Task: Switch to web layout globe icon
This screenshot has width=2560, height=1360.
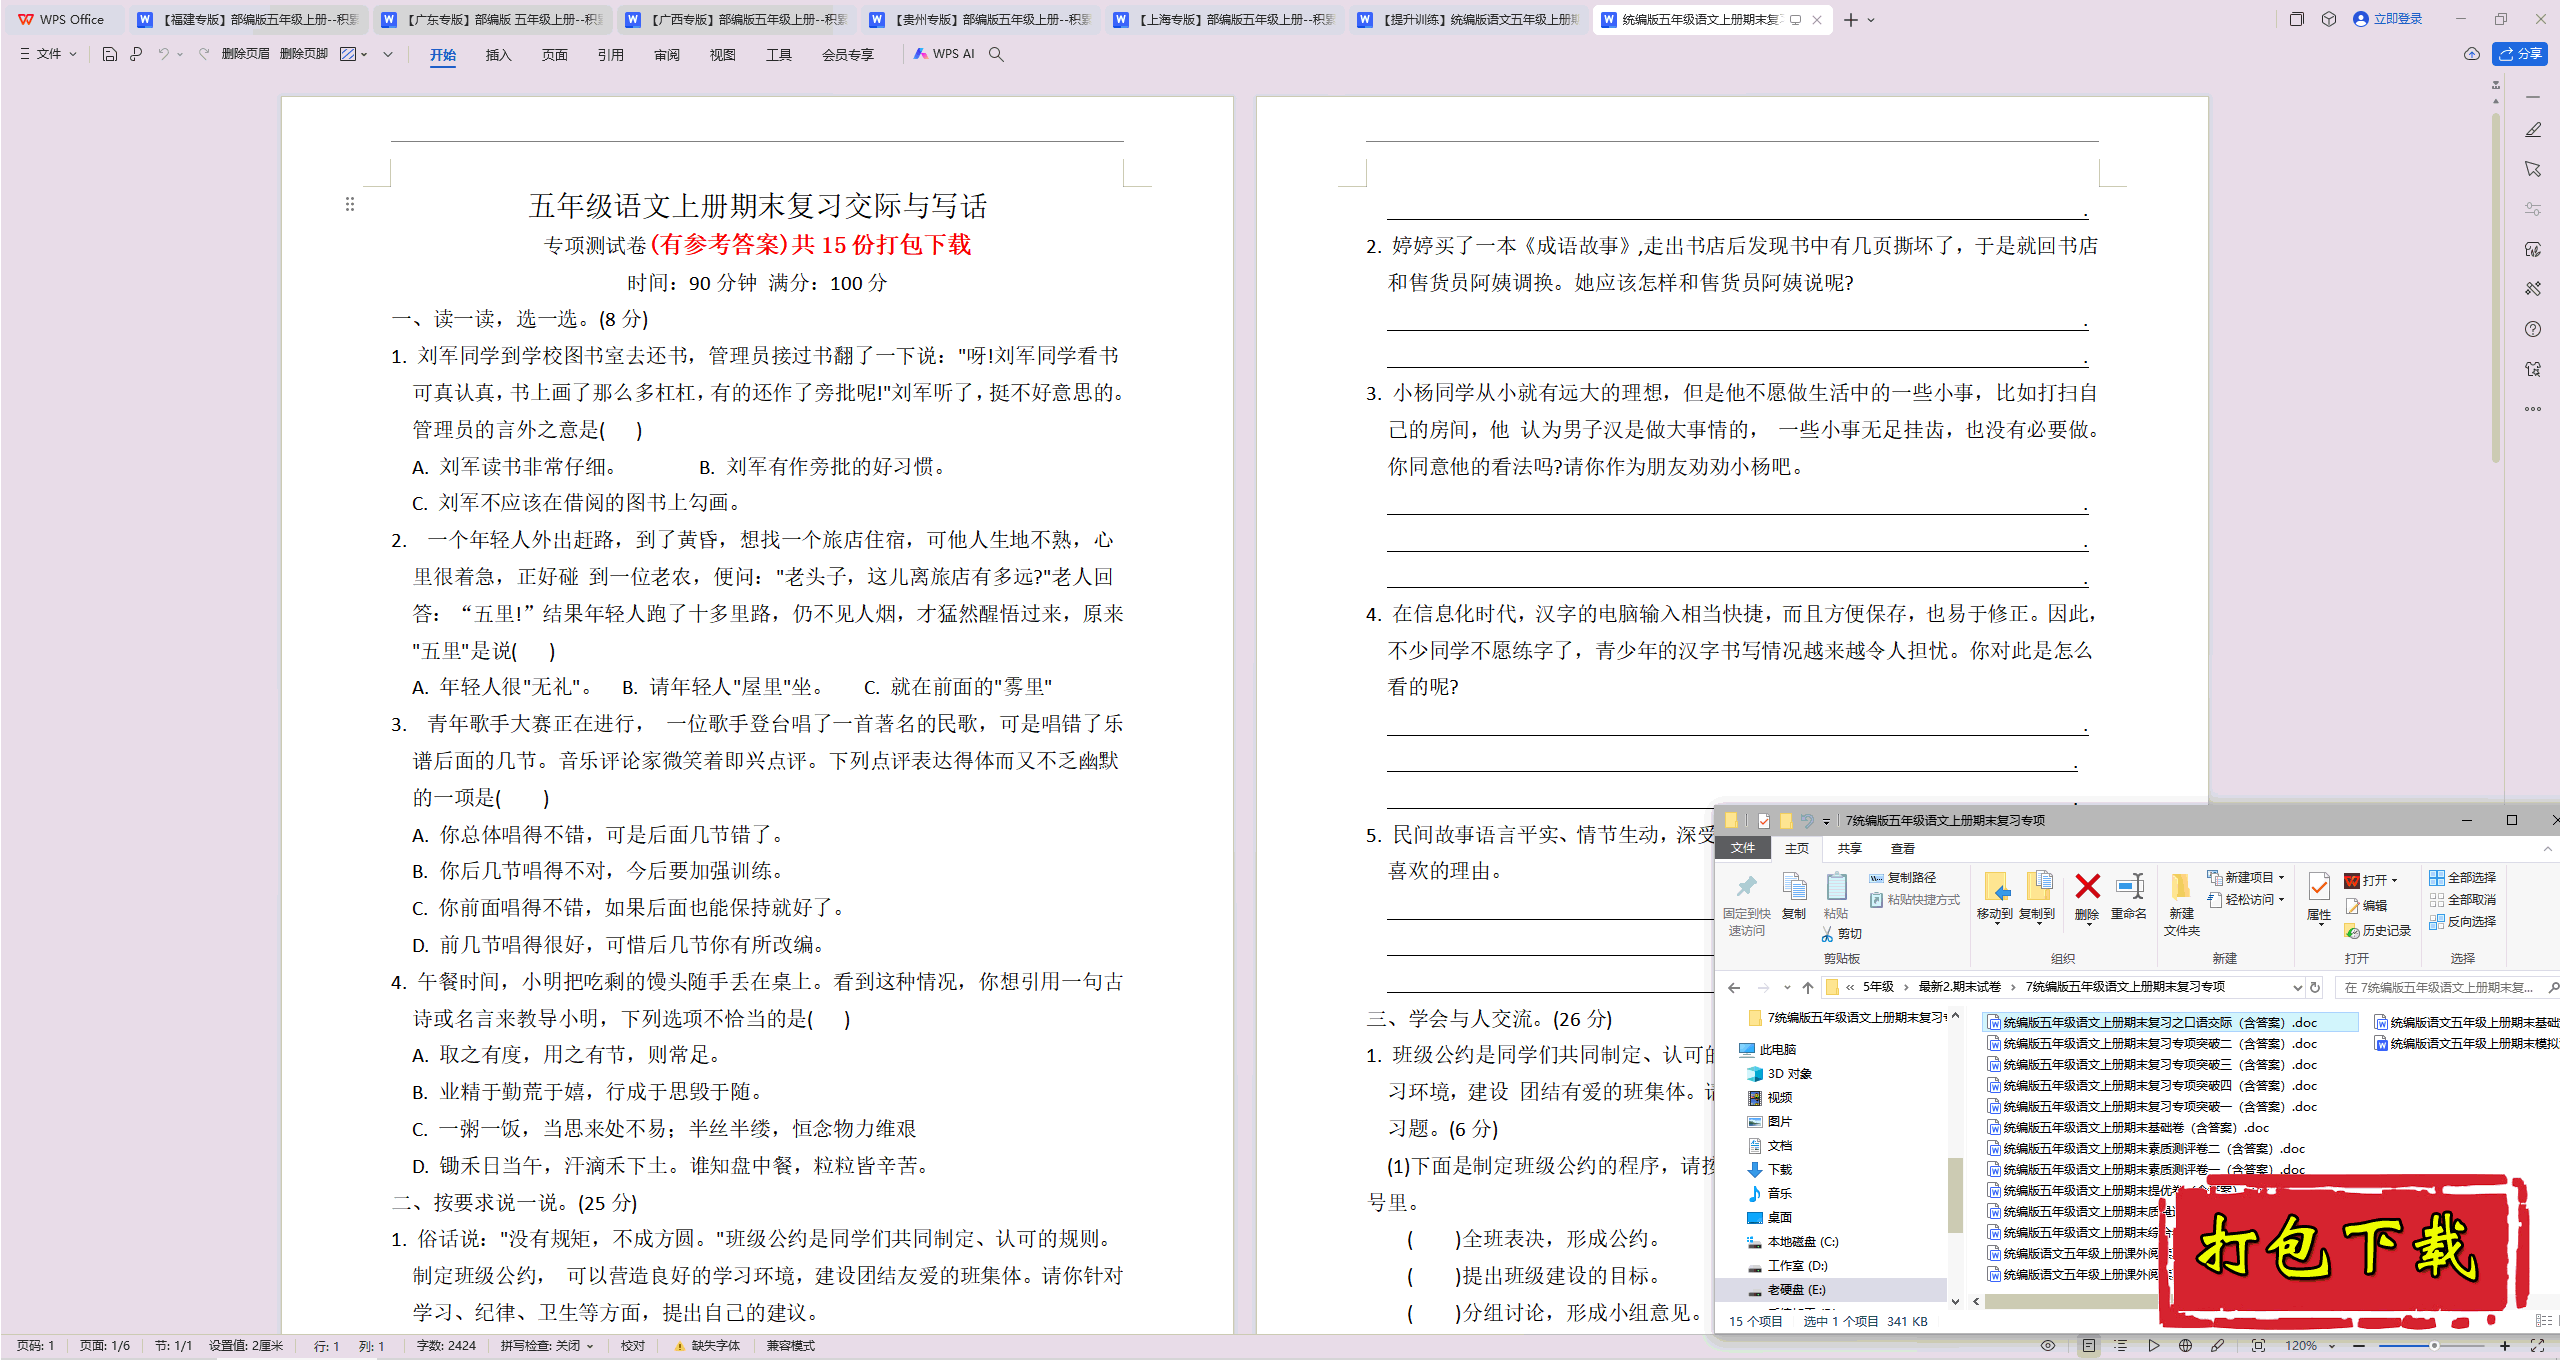Action: coord(2185,1346)
